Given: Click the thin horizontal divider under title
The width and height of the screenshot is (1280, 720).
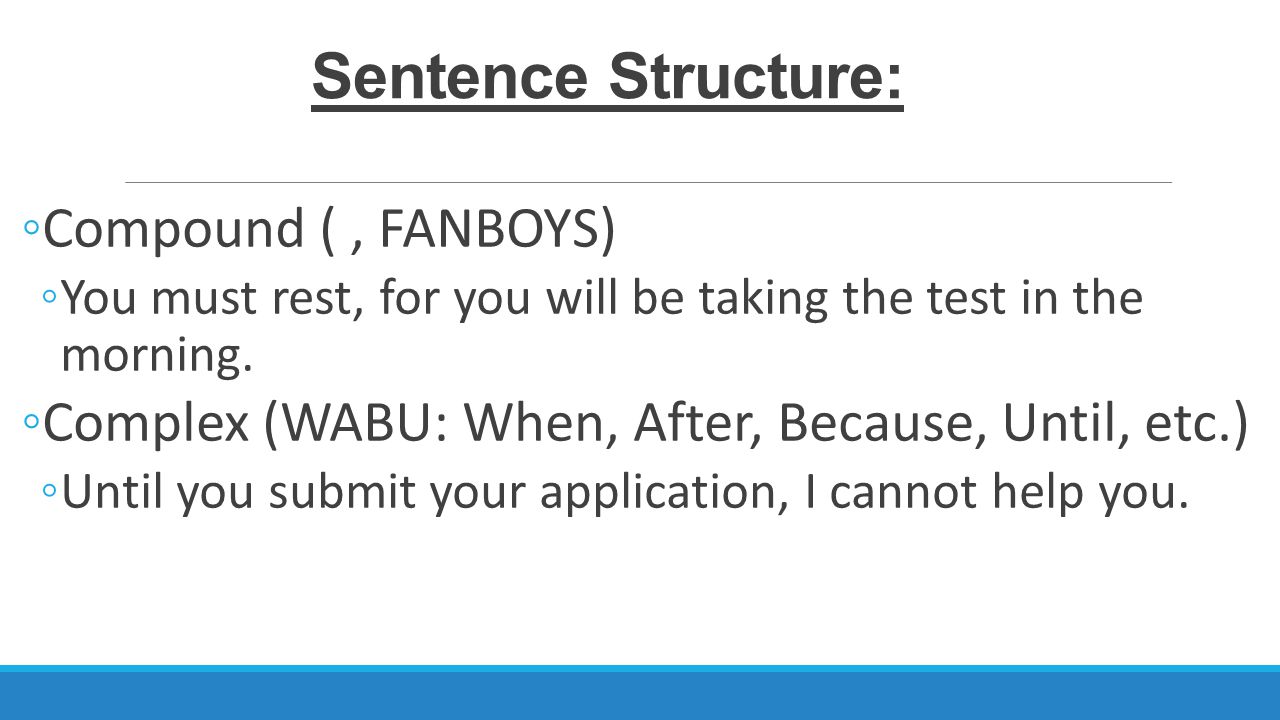Looking at the screenshot, I should pyautogui.click(x=648, y=182).
